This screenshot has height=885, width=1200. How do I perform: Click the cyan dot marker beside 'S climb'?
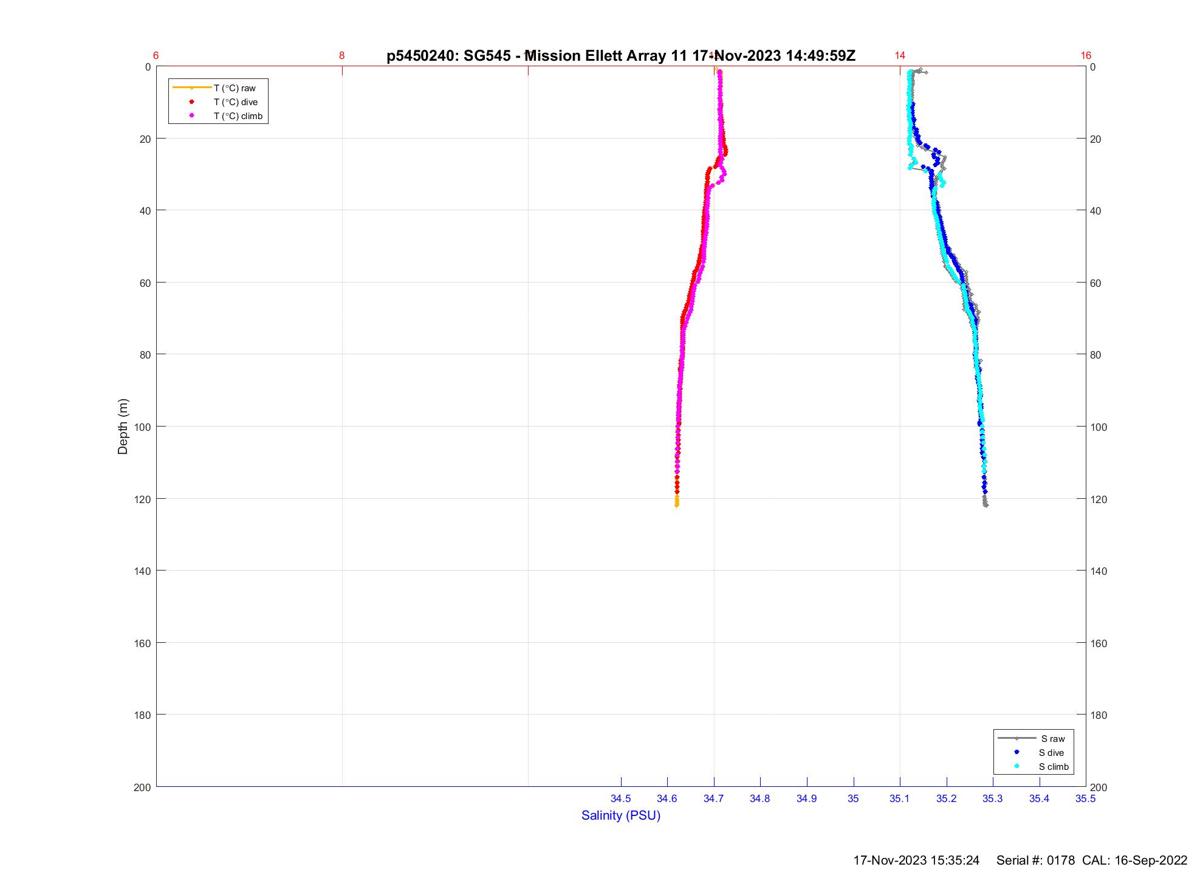[x=1017, y=766]
